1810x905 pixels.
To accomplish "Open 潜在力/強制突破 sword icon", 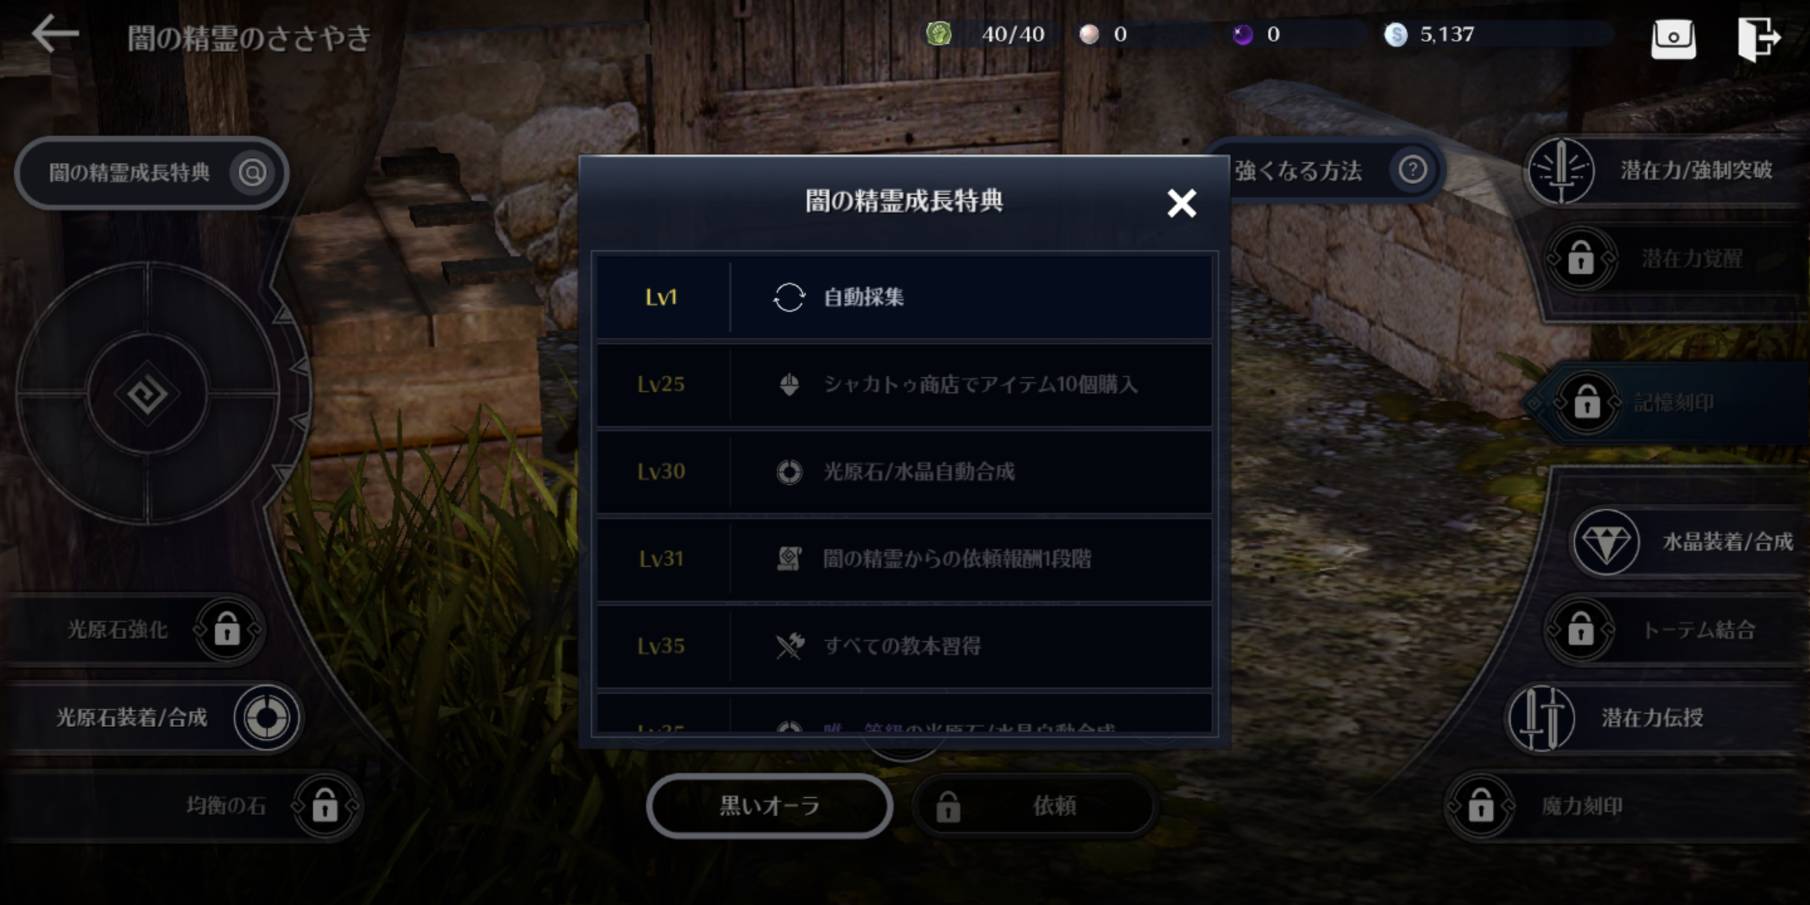I will click(x=1561, y=170).
